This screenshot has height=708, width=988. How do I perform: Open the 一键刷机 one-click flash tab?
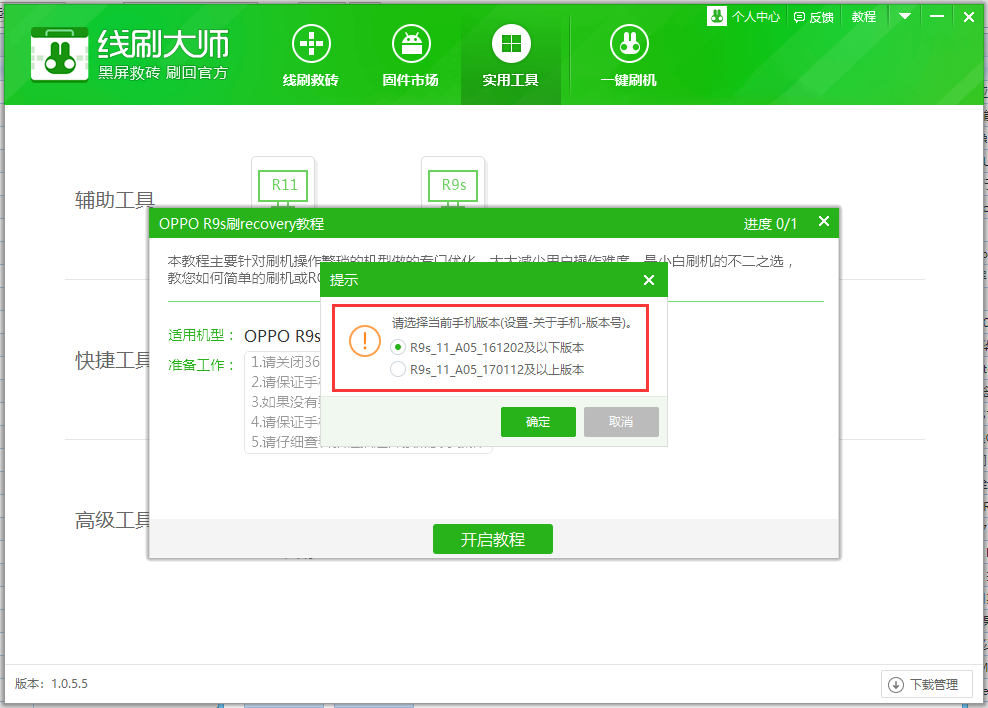[629, 55]
